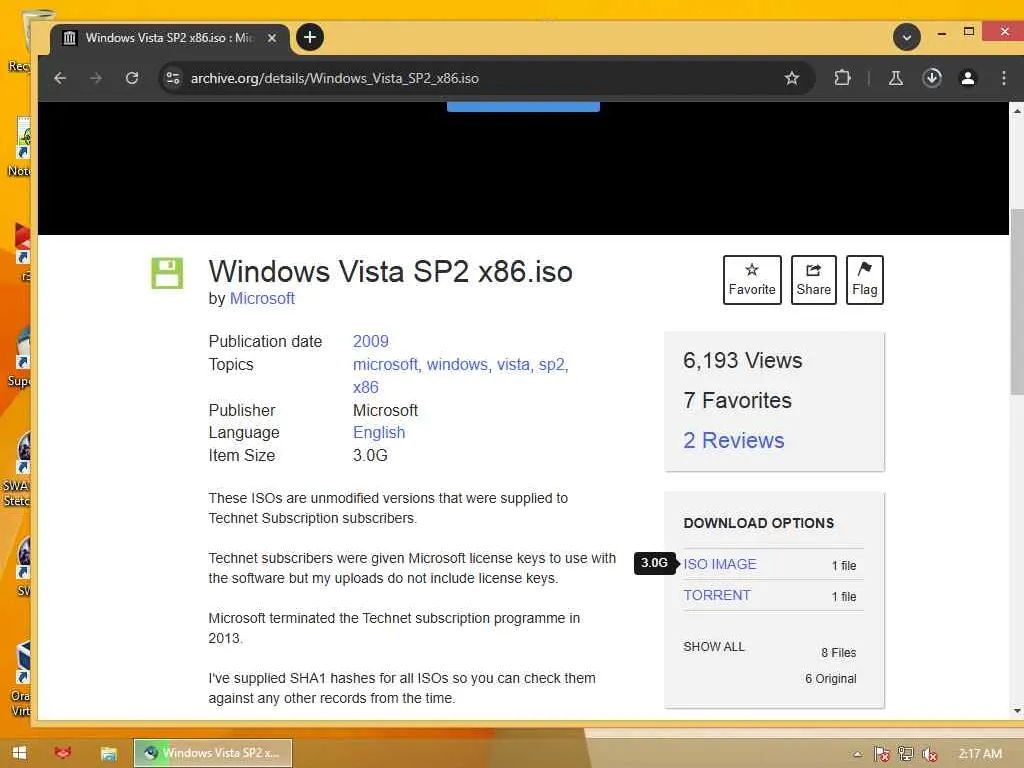Click the Item Size 3.0G value
Screen dimensions: 1024x768
pyautogui.click(x=370, y=455)
